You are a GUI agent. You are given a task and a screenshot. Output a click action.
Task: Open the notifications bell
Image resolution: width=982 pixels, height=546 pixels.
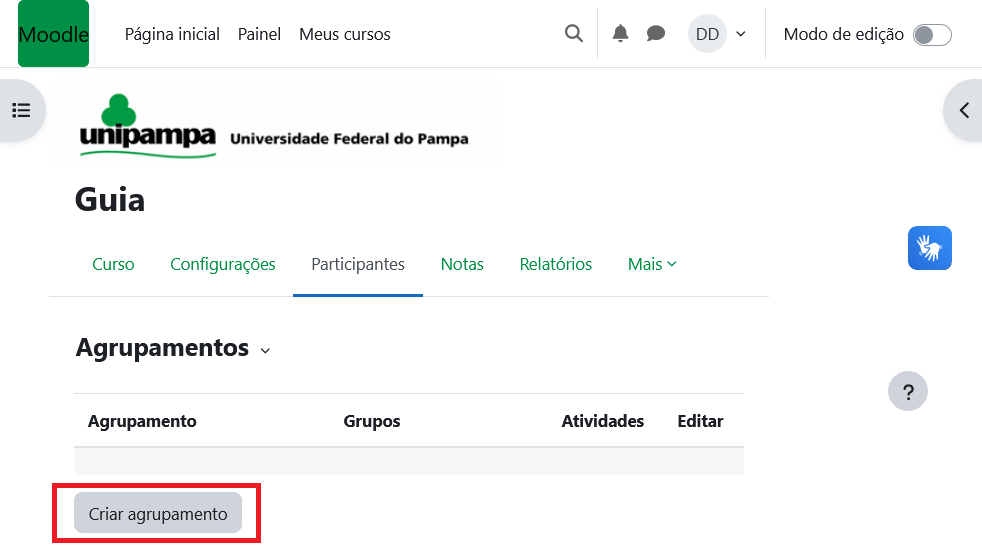point(621,34)
